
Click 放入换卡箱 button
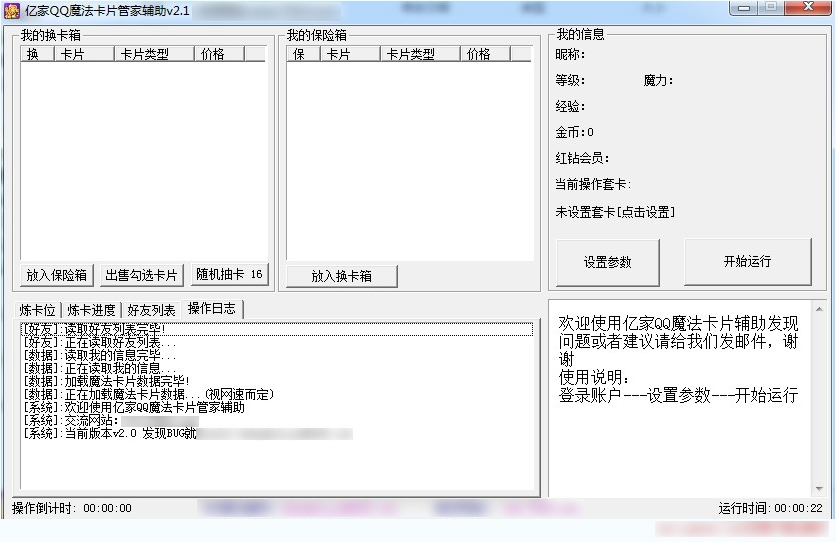pyautogui.click(x=342, y=276)
